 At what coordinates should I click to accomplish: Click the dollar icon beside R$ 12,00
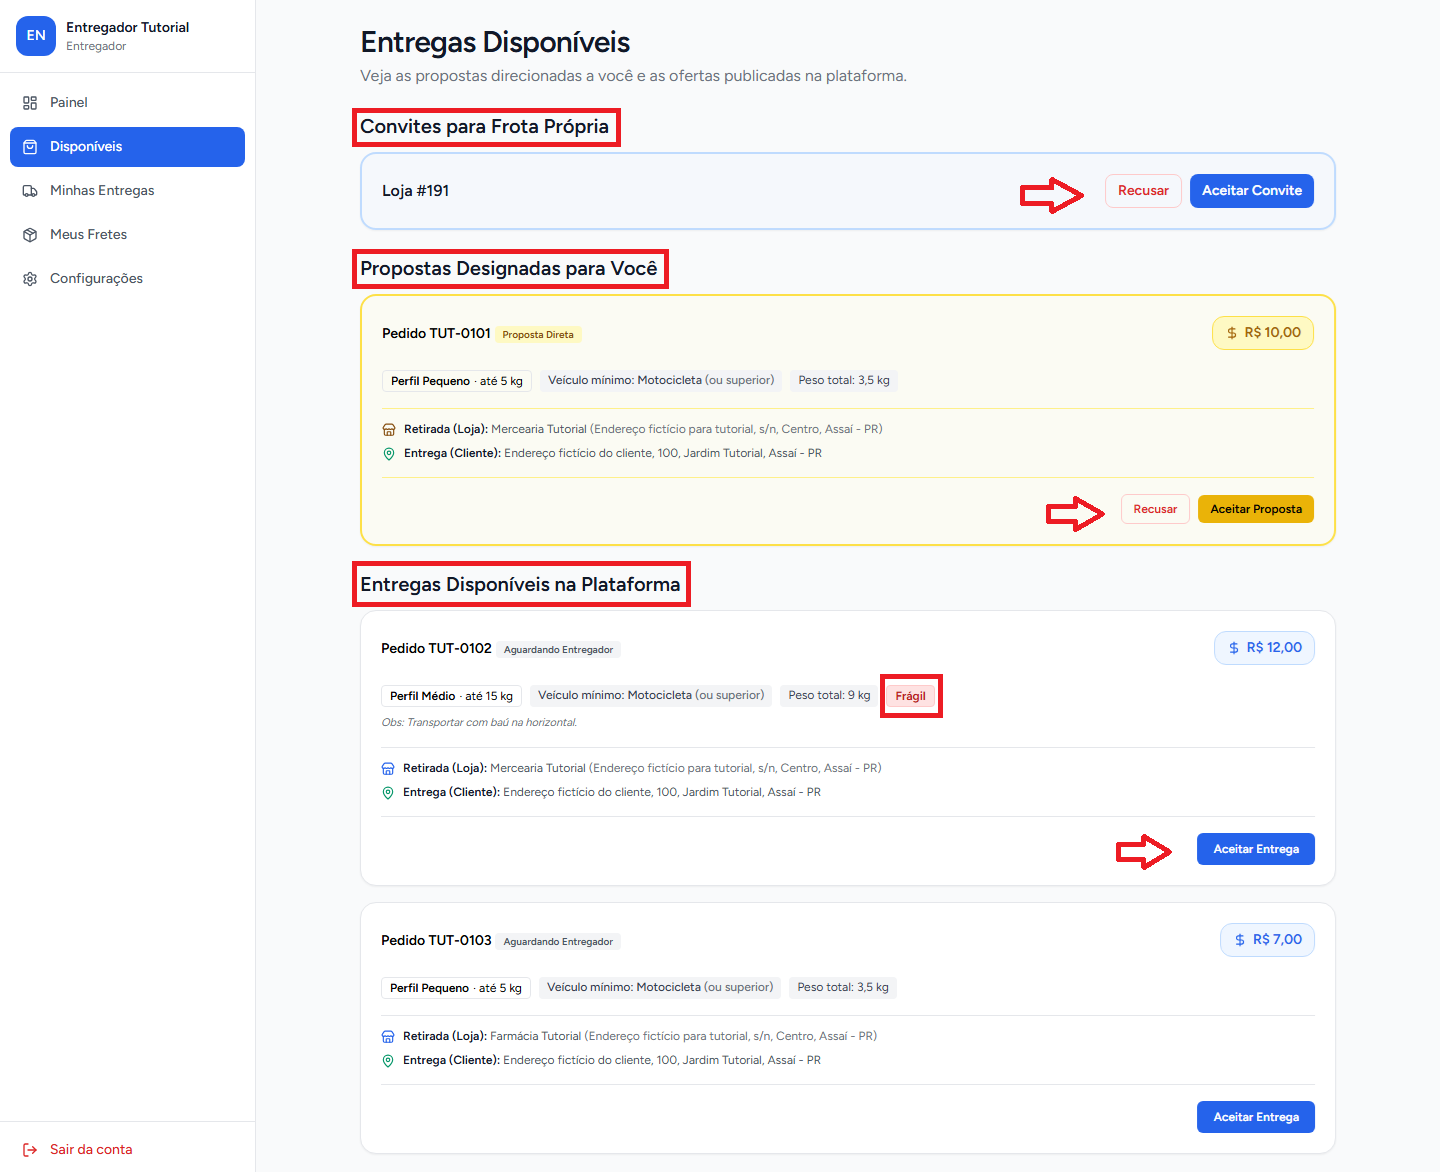point(1234,648)
